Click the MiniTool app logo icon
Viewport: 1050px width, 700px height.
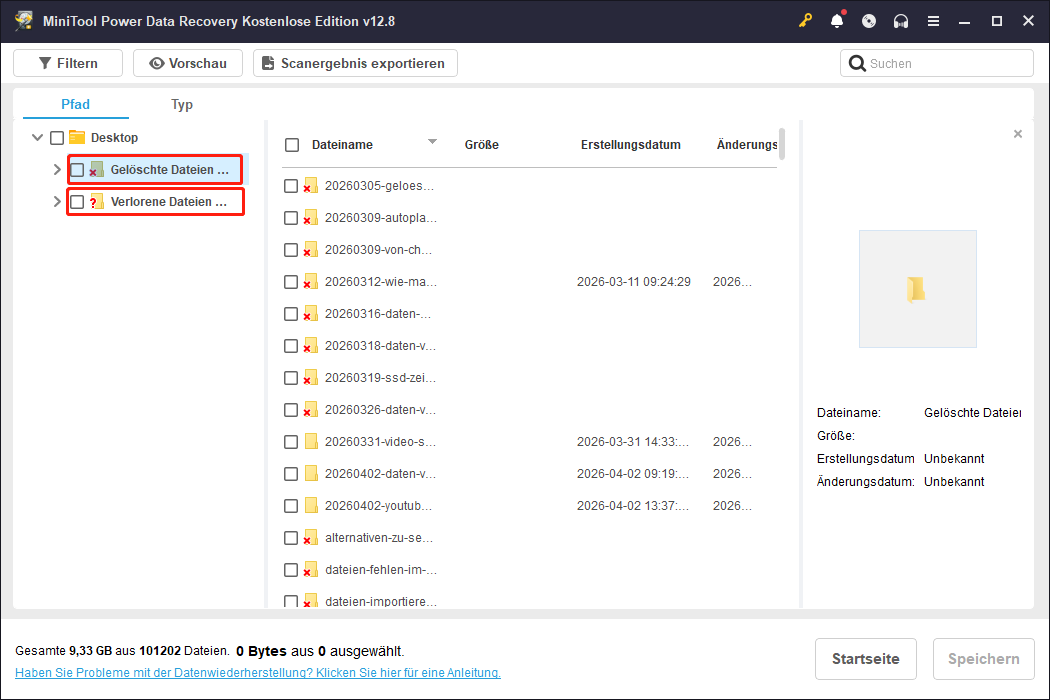click(x=24, y=21)
